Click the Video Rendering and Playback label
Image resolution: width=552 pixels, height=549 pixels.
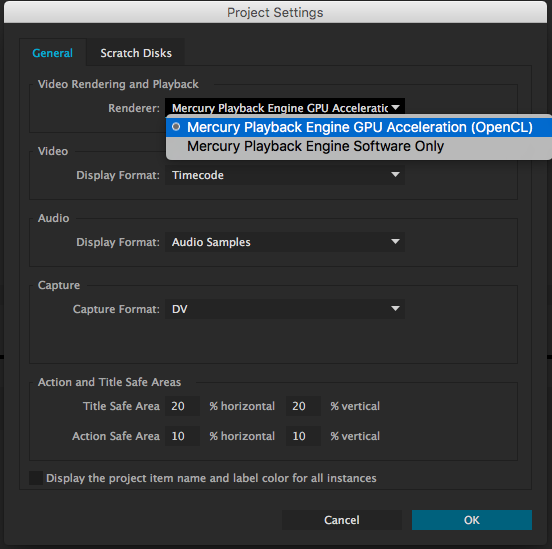[118, 84]
